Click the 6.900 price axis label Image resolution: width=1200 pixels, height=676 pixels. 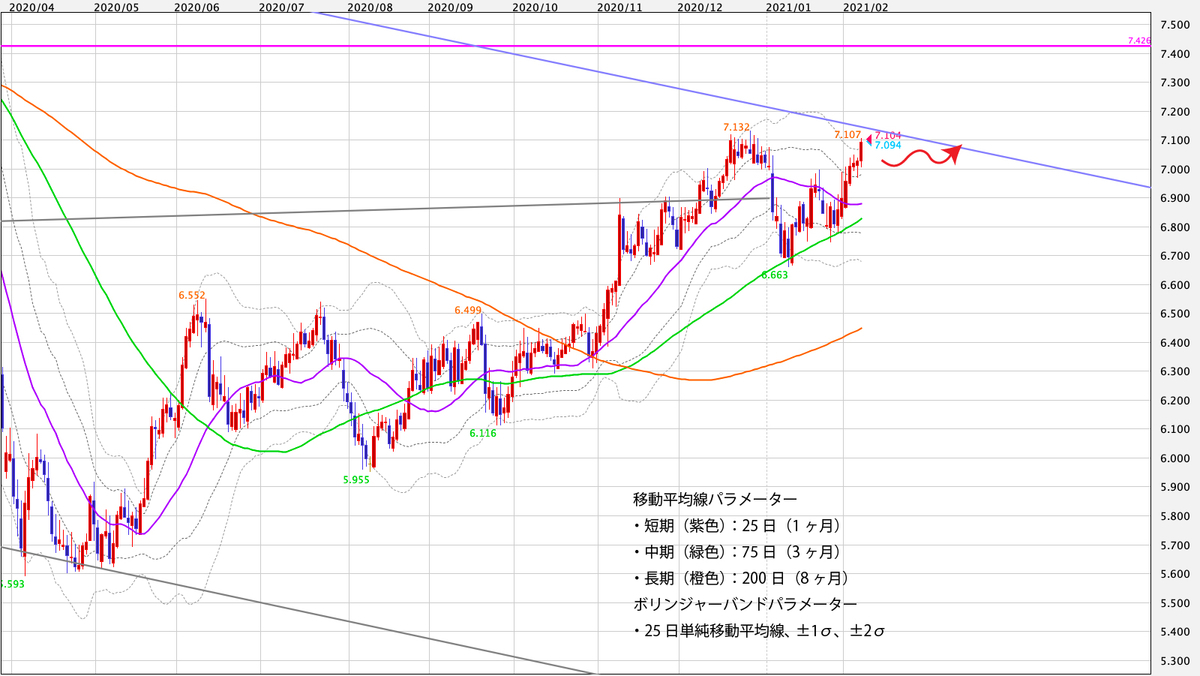[1174, 199]
